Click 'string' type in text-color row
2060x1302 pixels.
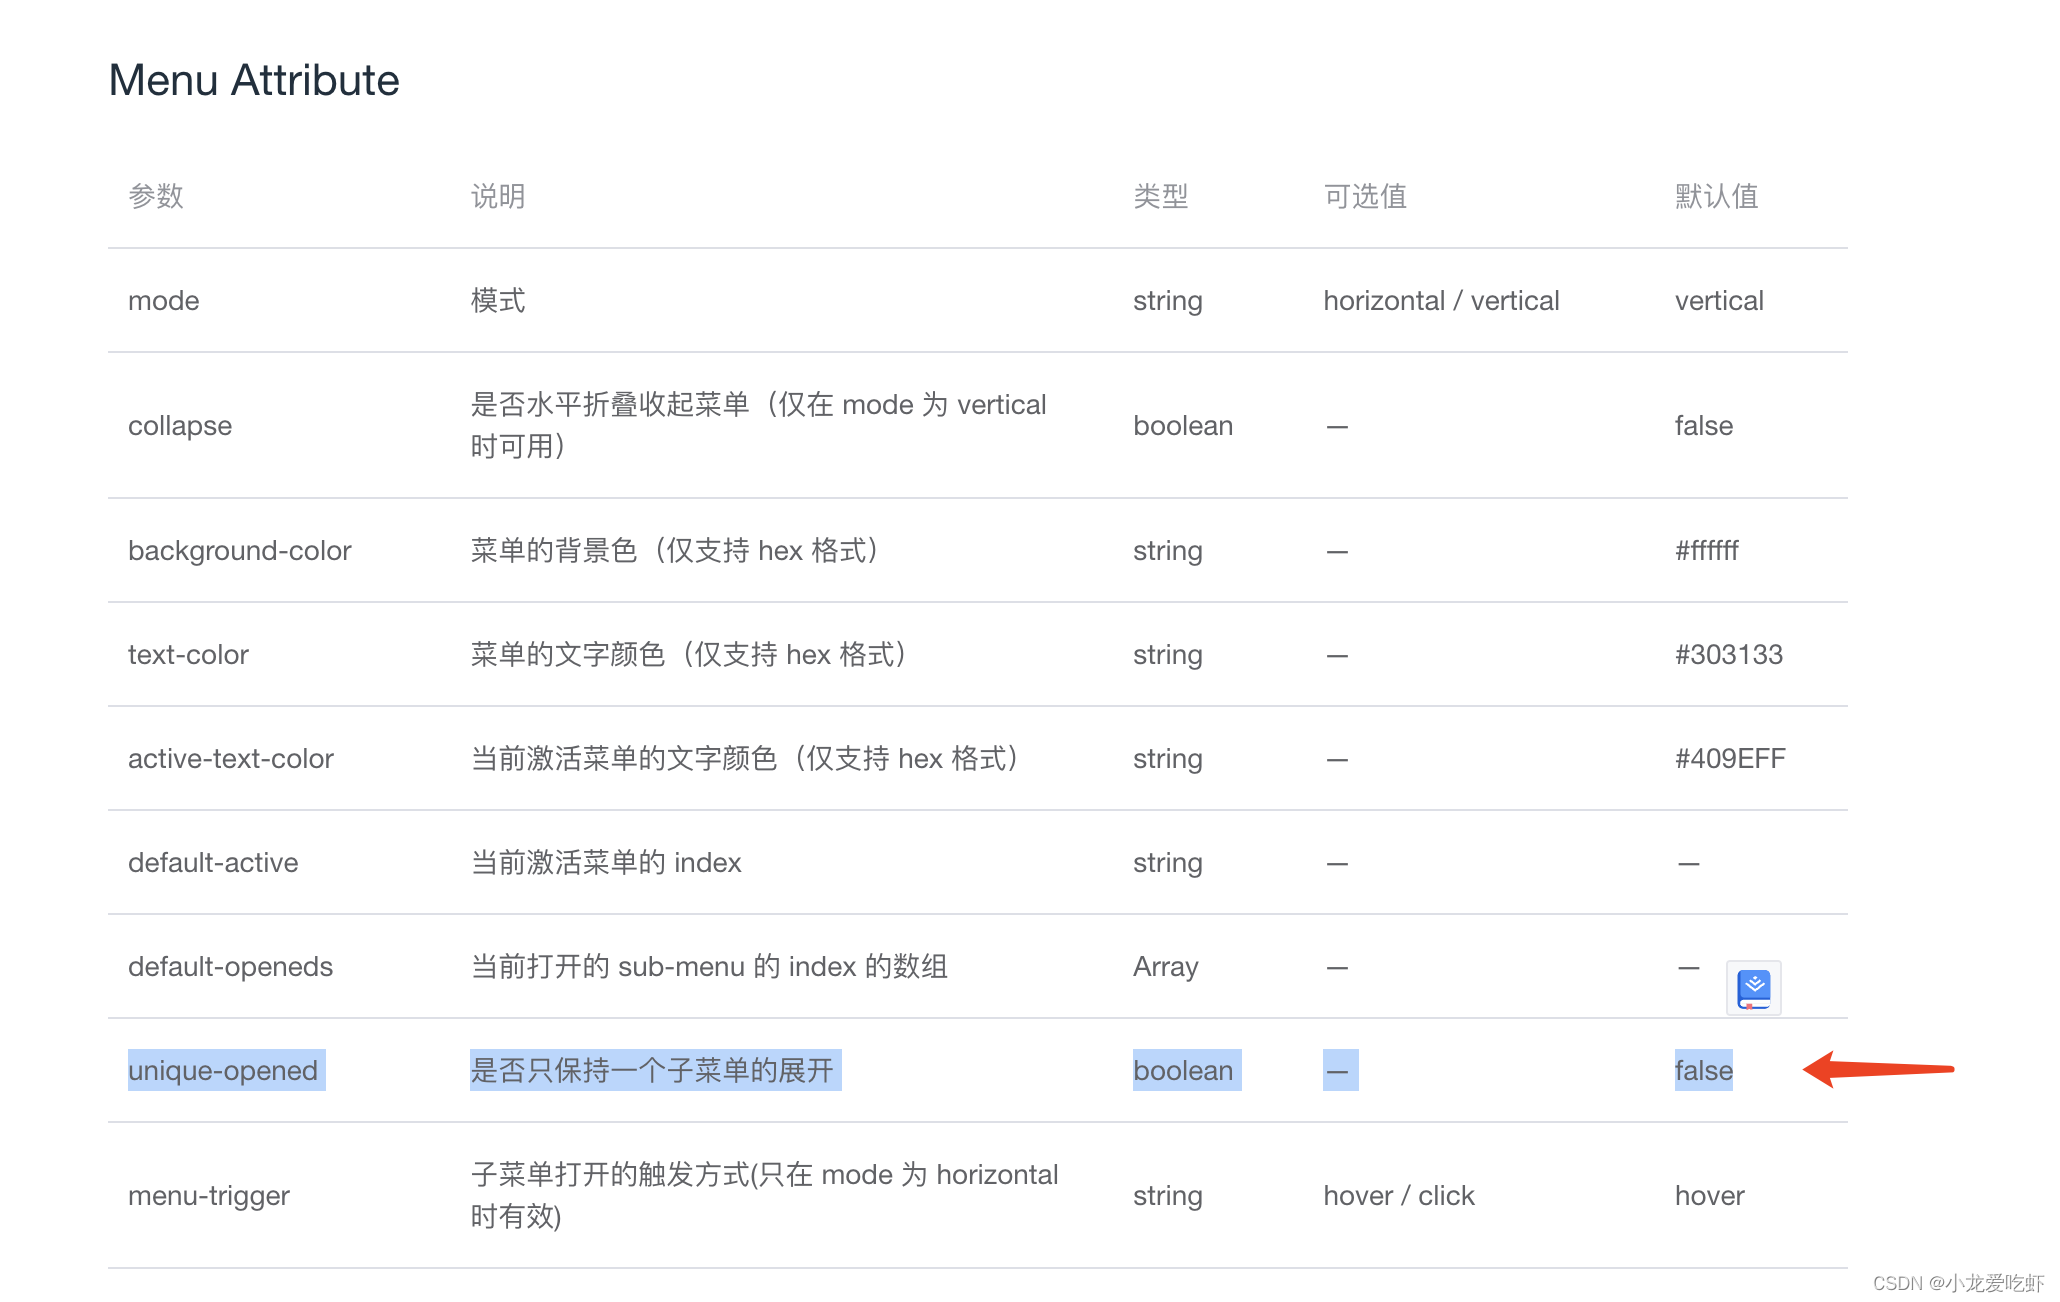[x=1167, y=655]
